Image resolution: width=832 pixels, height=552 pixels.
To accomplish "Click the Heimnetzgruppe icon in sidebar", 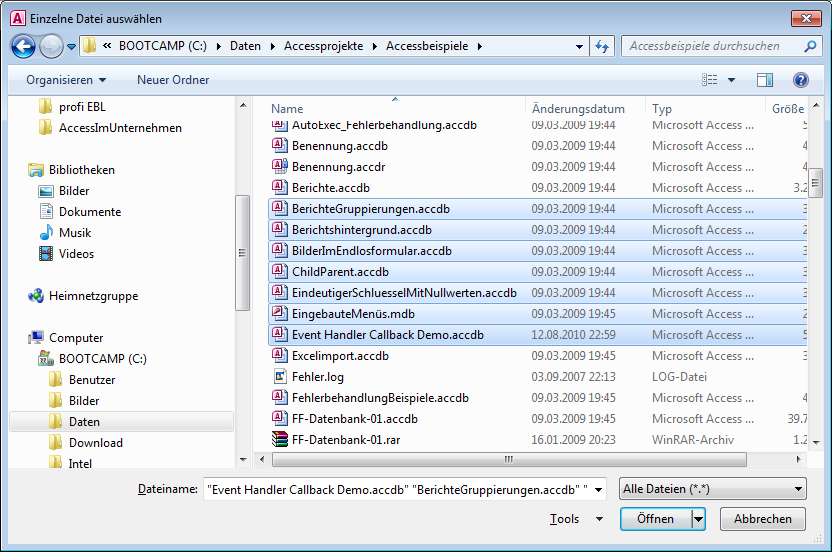I will (36, 296).
